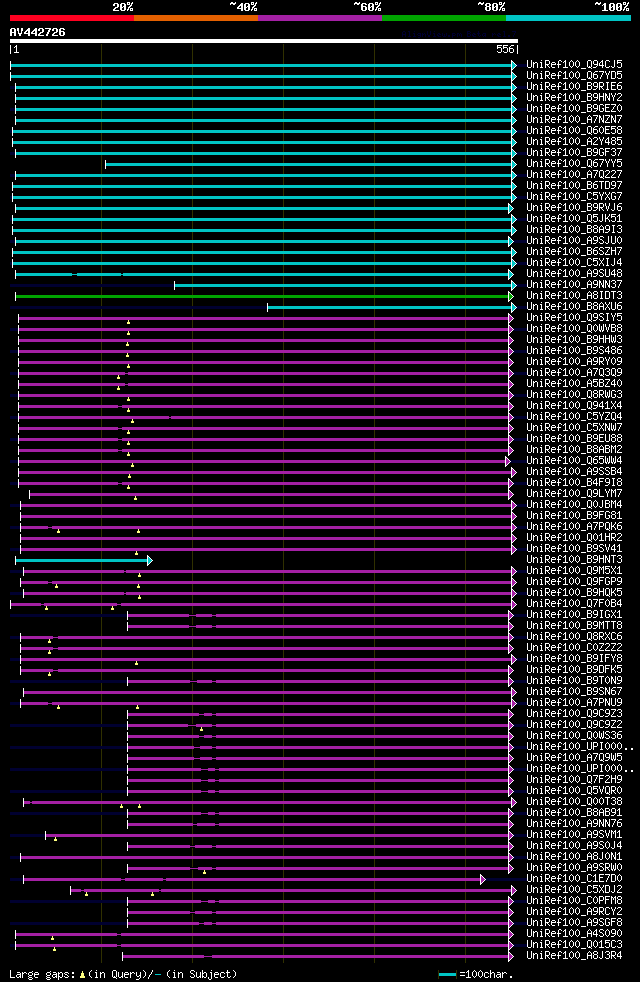640x982 pixels.
Task: Select label UniRef100_B9HHW3
Action: [574, 339]
